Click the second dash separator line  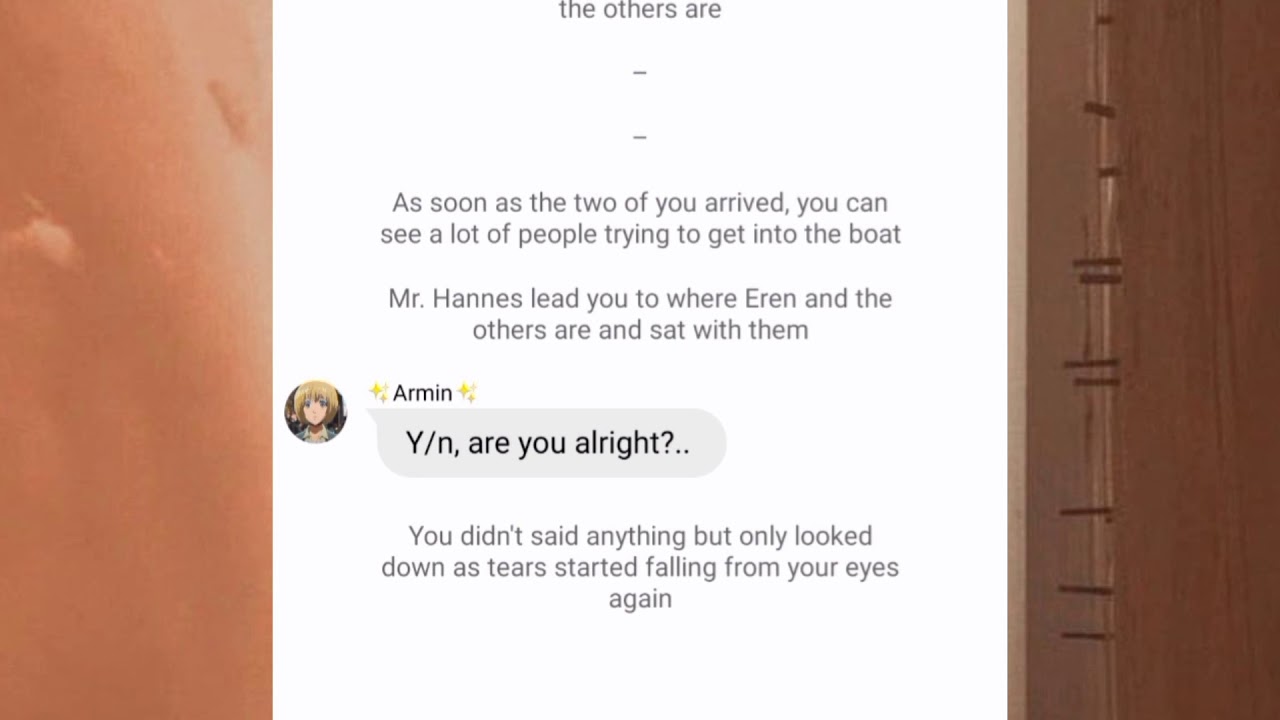click(640, 137)
